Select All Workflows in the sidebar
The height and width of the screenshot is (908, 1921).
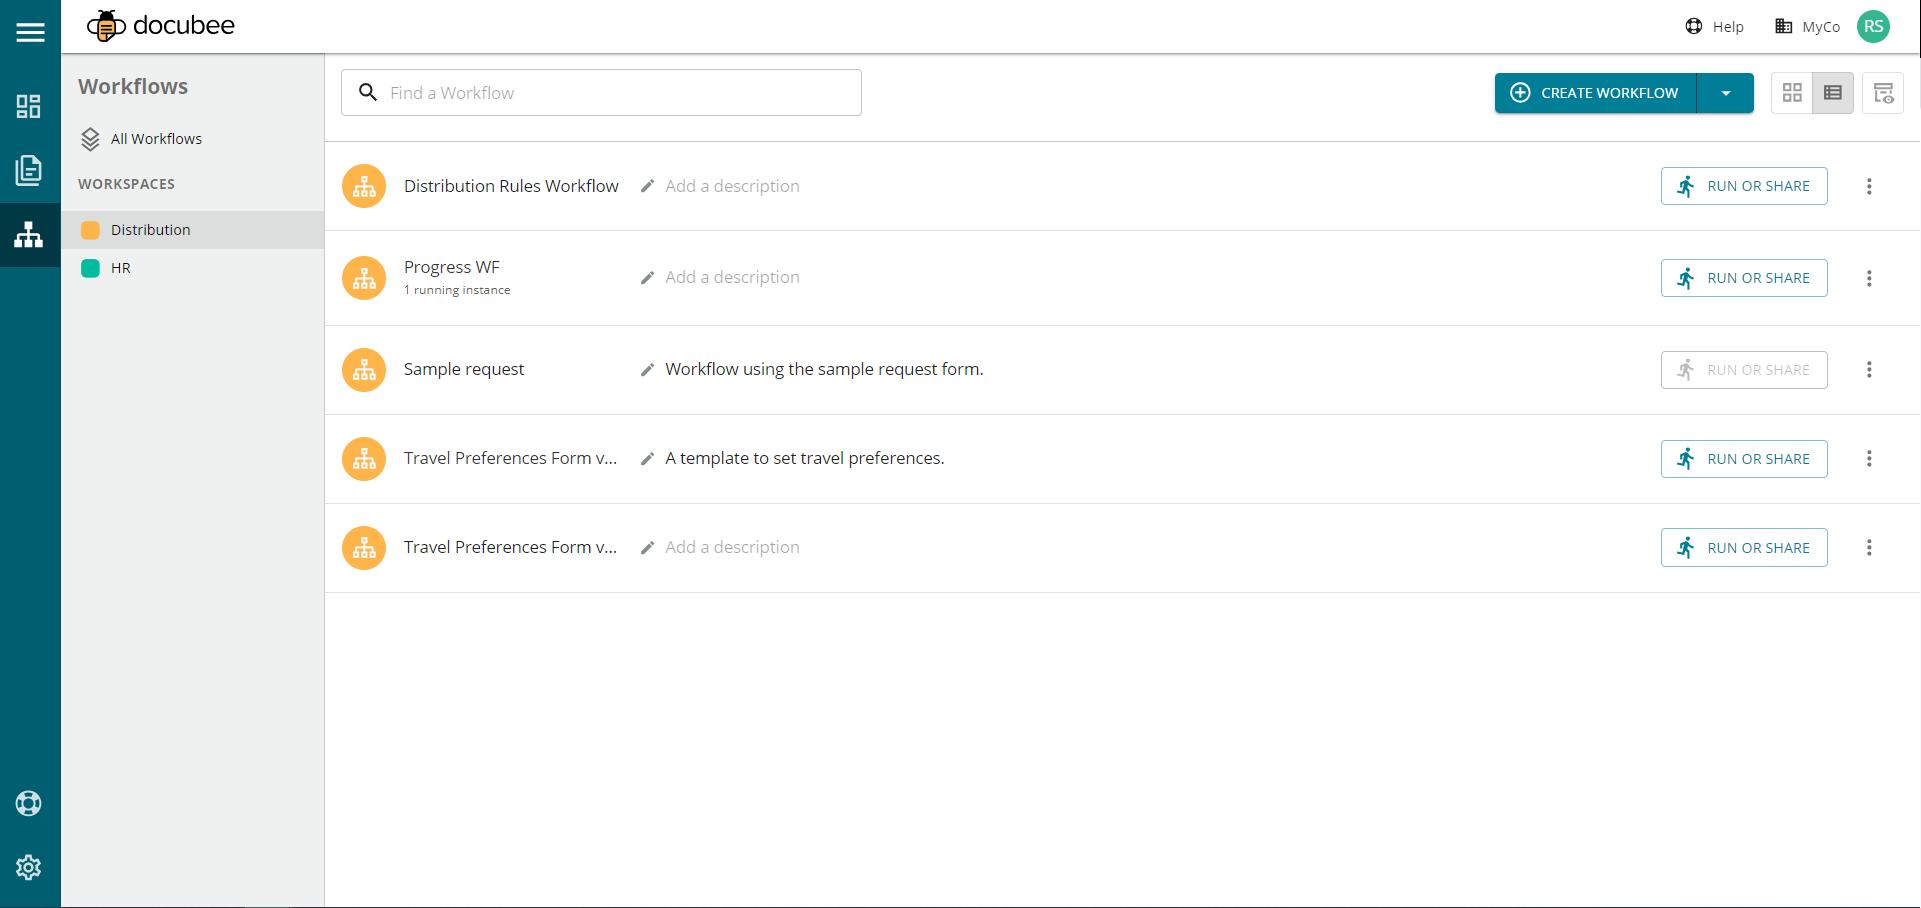click(x=156, y=139)
